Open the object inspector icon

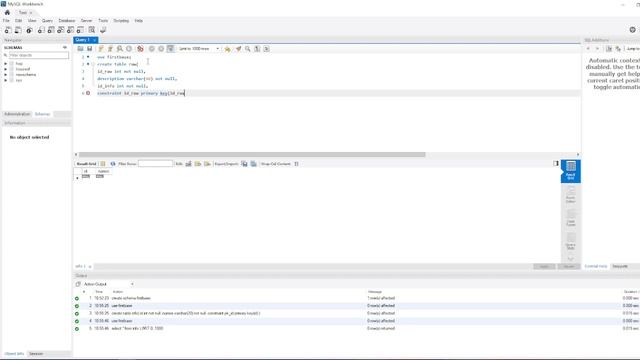[x=29, y=30]
